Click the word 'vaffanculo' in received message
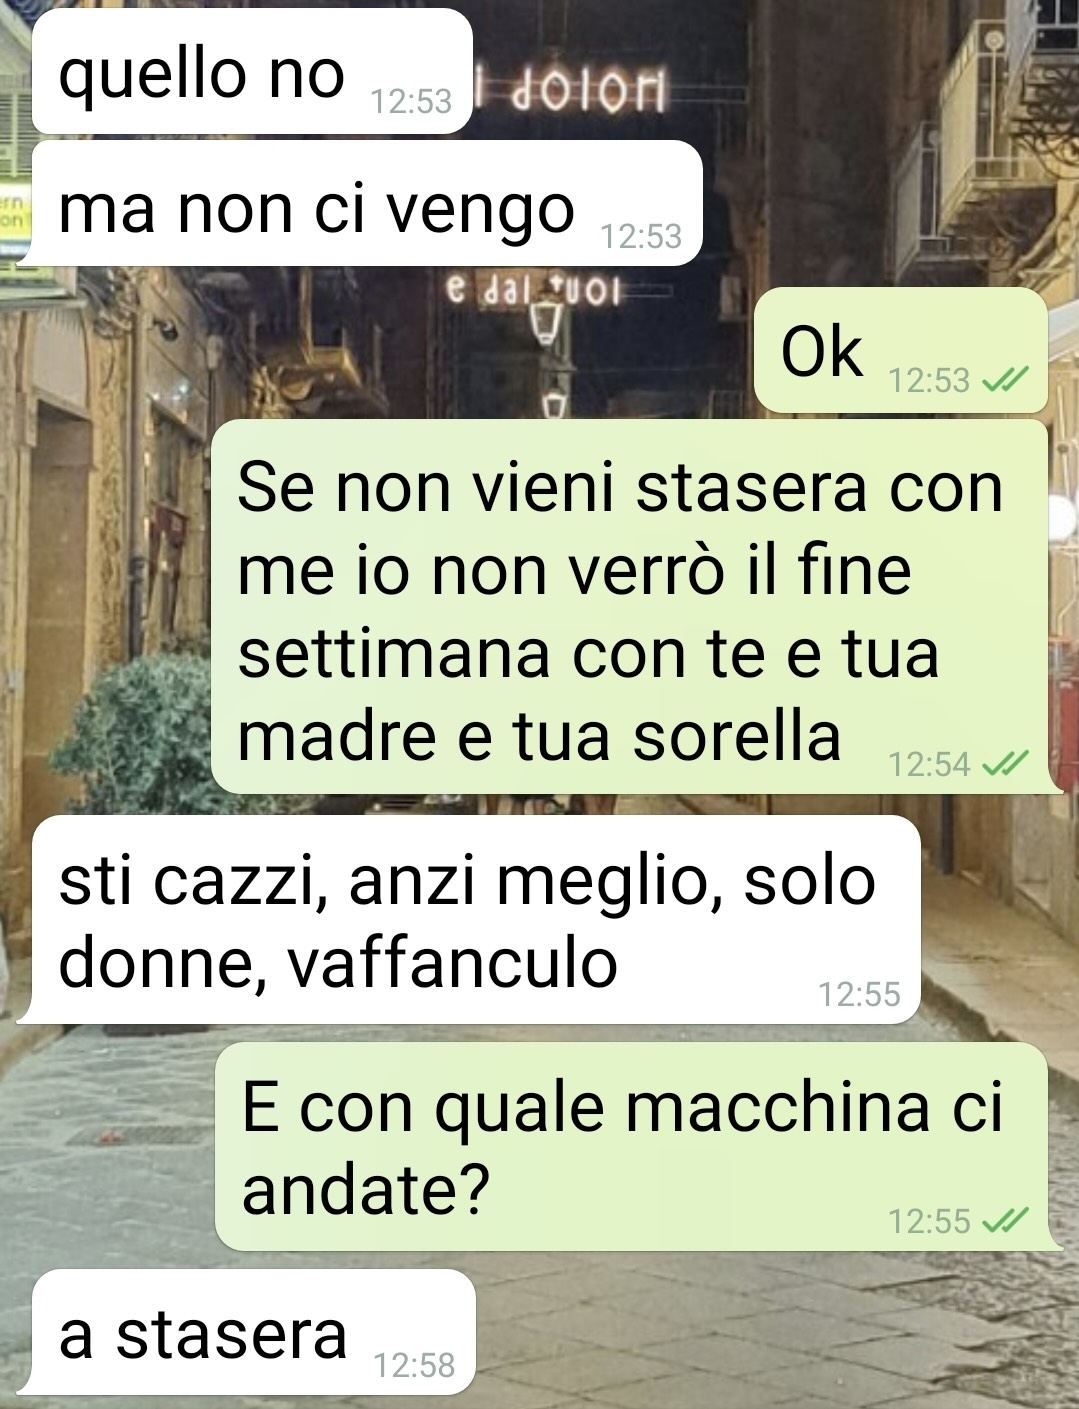The height and width of the screenshot is (1409, 1079). [452, 963]
